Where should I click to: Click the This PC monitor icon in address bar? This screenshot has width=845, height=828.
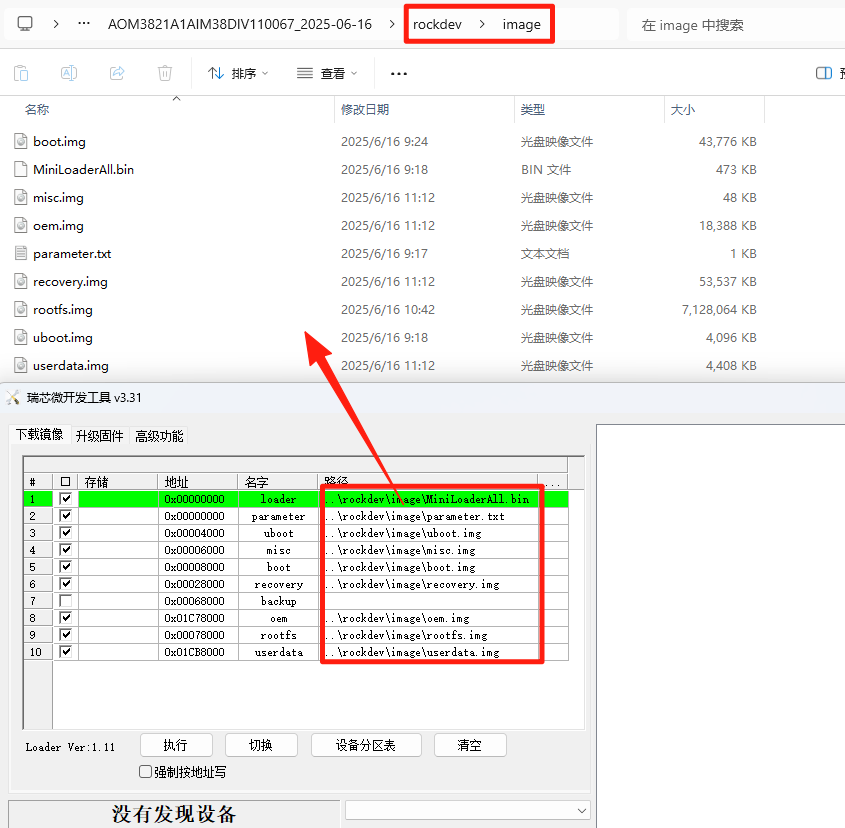pyautogui.click(x=26, y=24)
